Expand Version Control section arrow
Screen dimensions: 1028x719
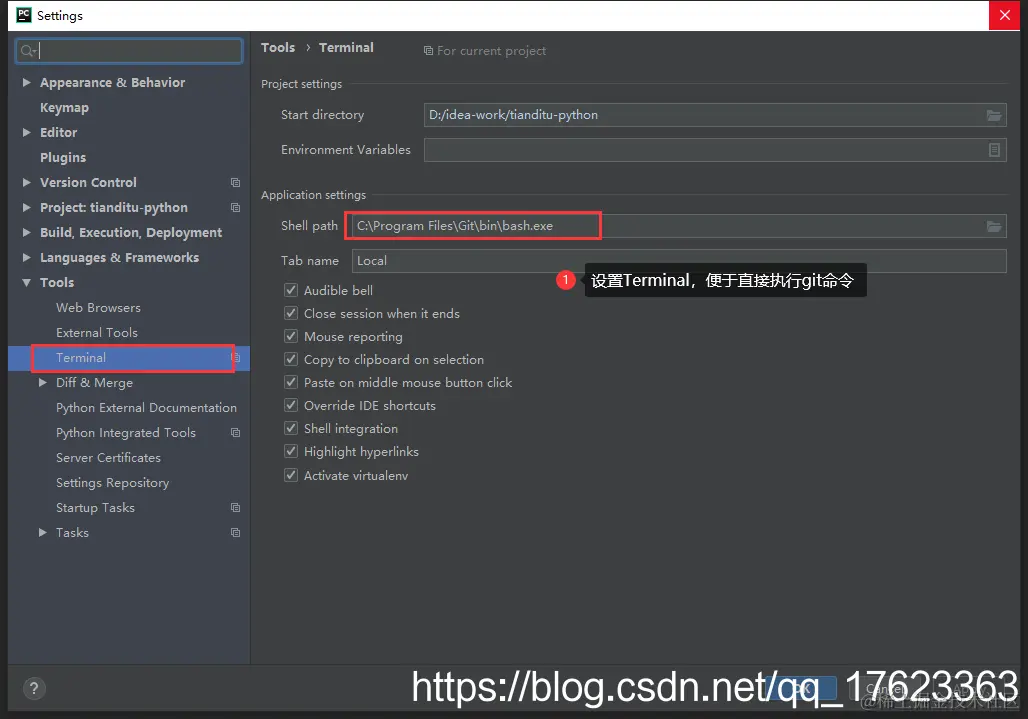(27, 182)
